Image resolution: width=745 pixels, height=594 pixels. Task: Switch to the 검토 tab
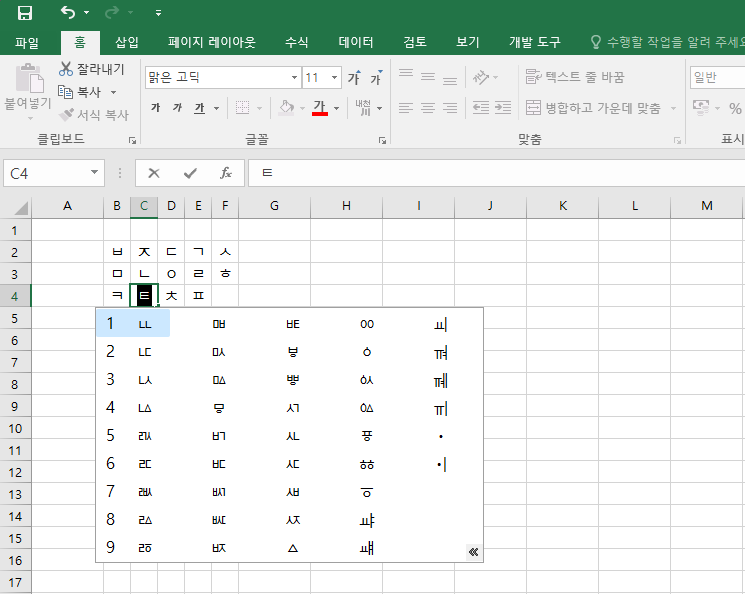415,43
